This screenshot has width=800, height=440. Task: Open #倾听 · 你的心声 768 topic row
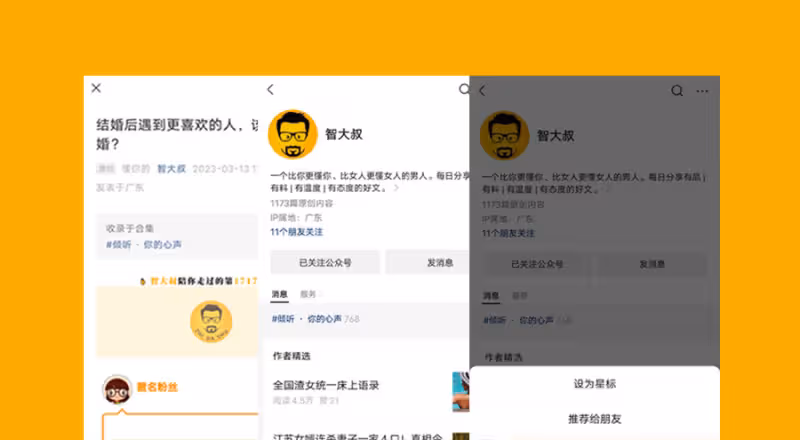tap(366, 319)
